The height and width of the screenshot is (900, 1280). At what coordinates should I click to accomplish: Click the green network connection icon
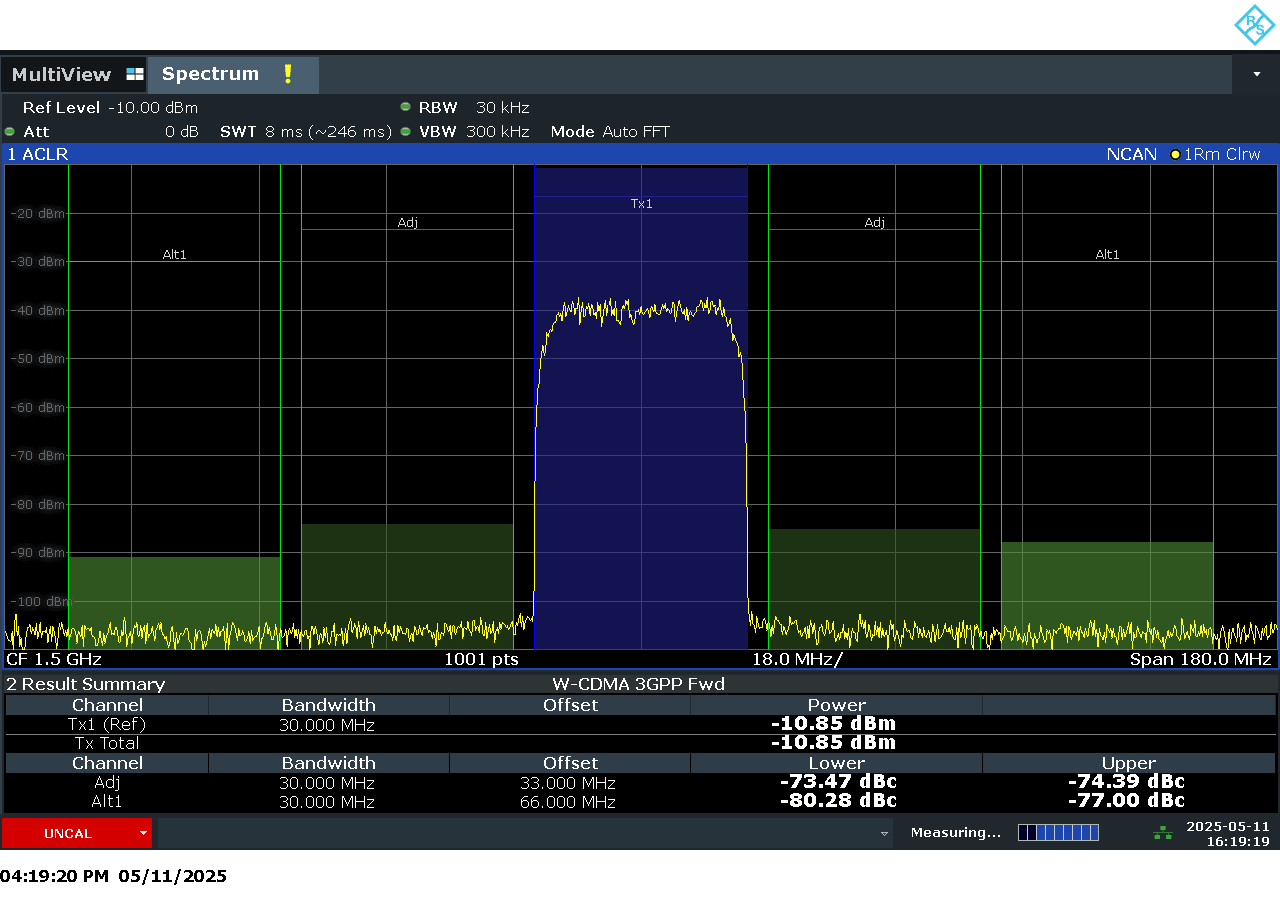(1162, 832)
